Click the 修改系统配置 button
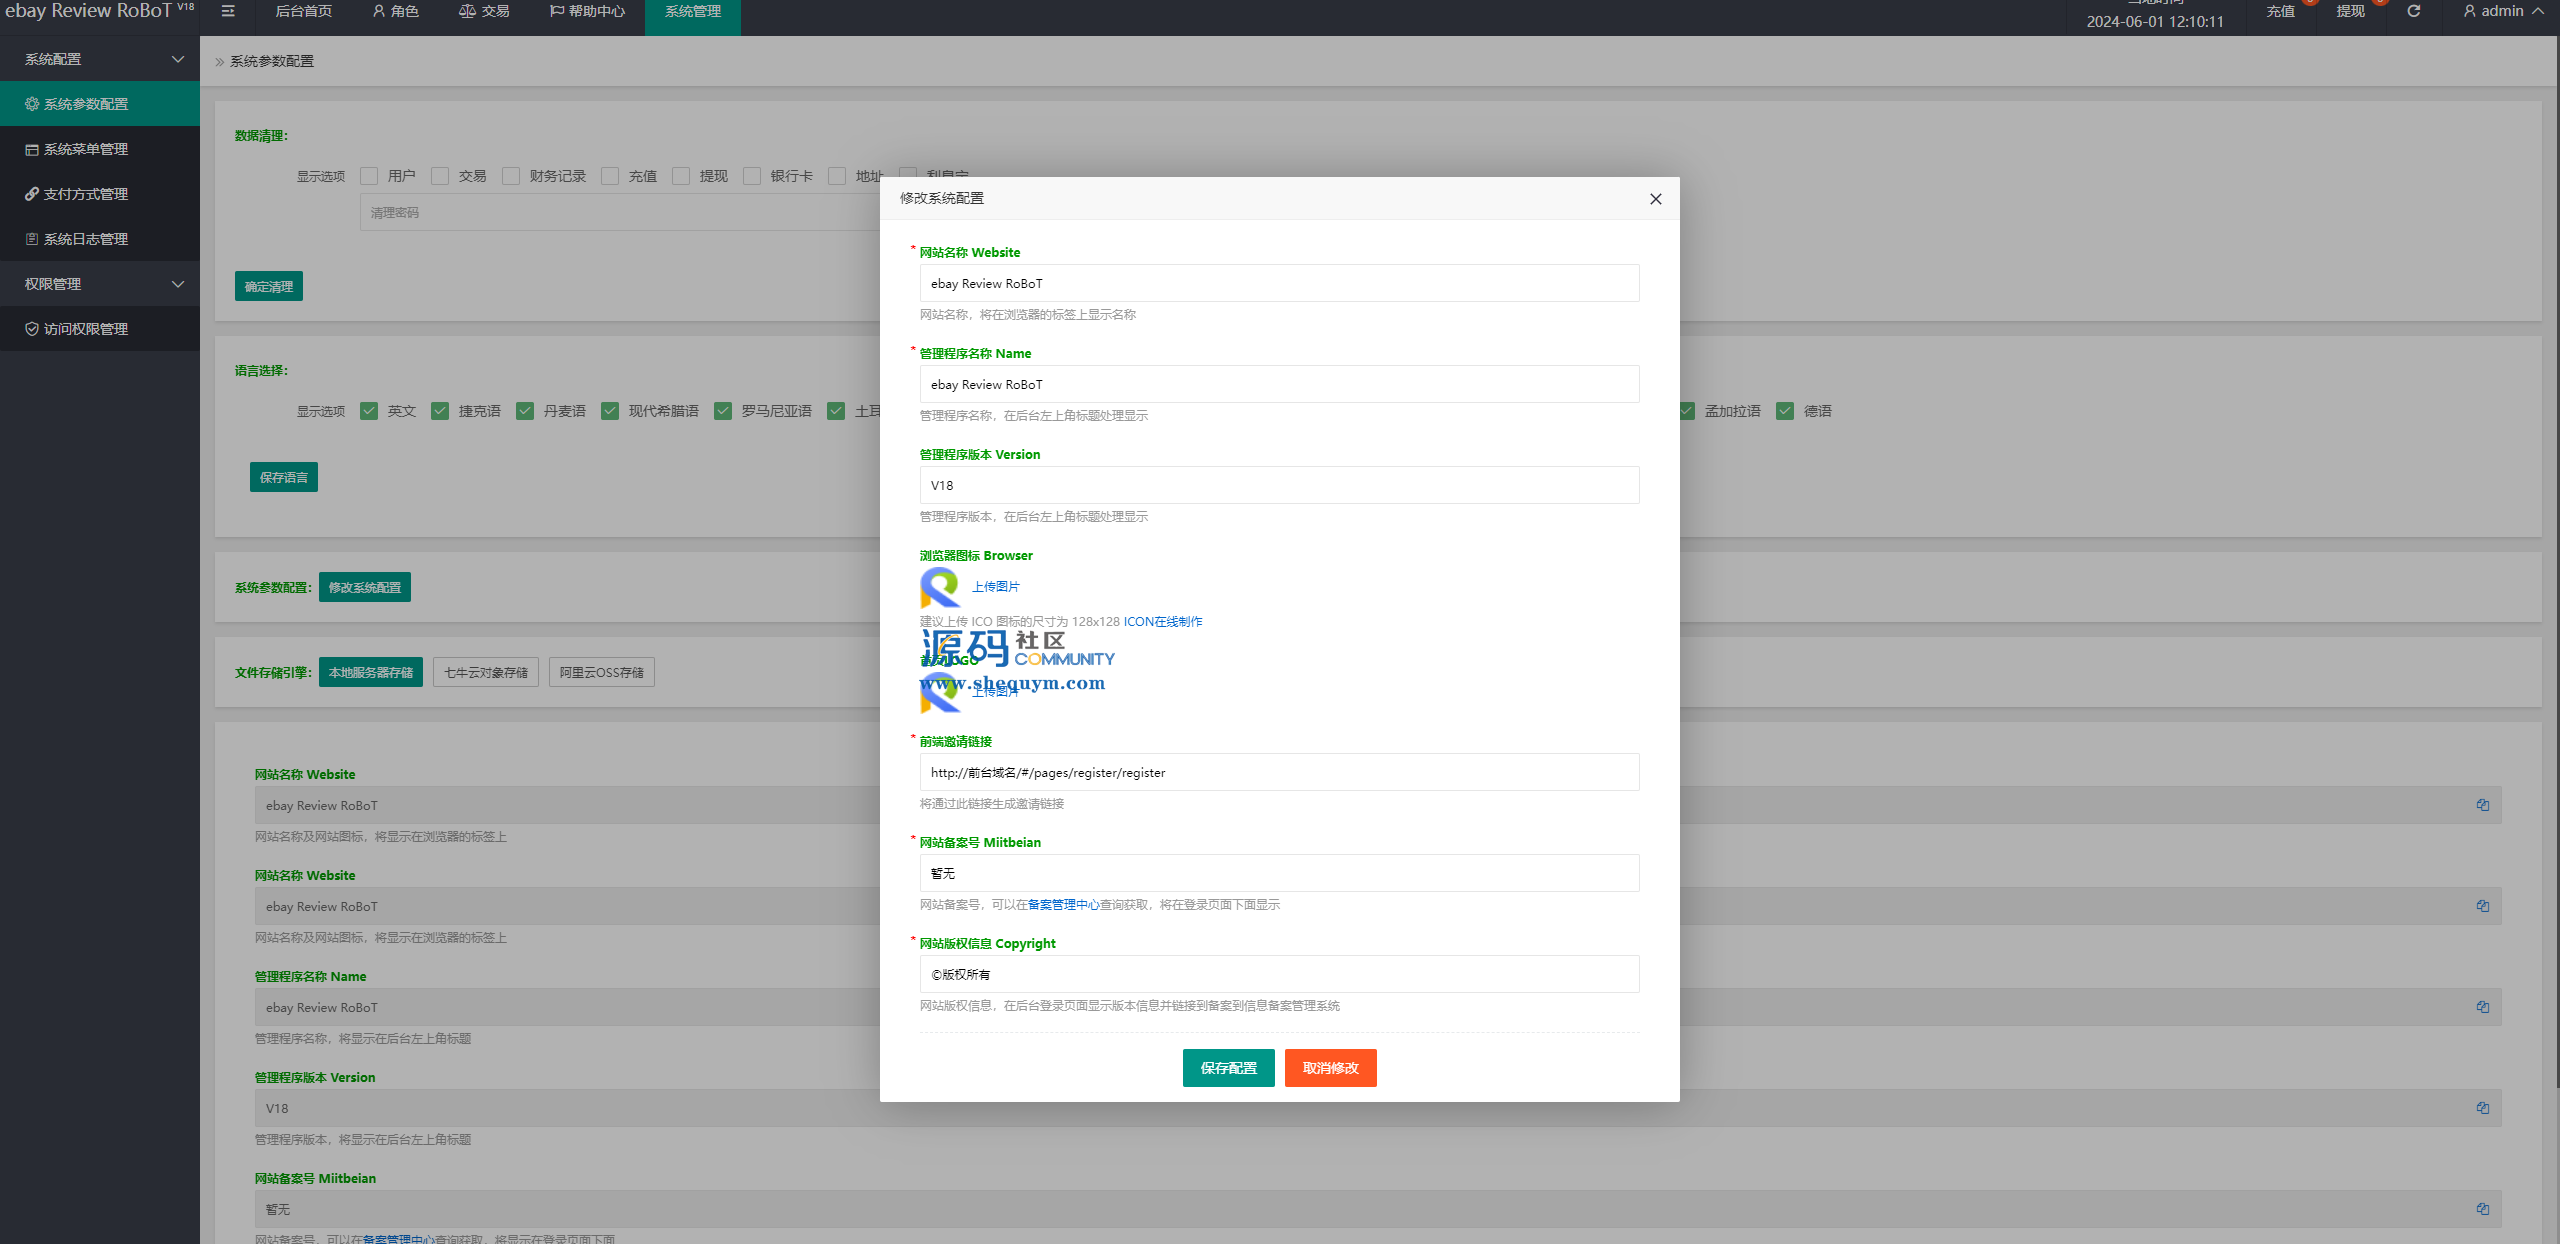Image resolution: width=2560 pixels, height=1244 pixels. [x=365, y=587]
